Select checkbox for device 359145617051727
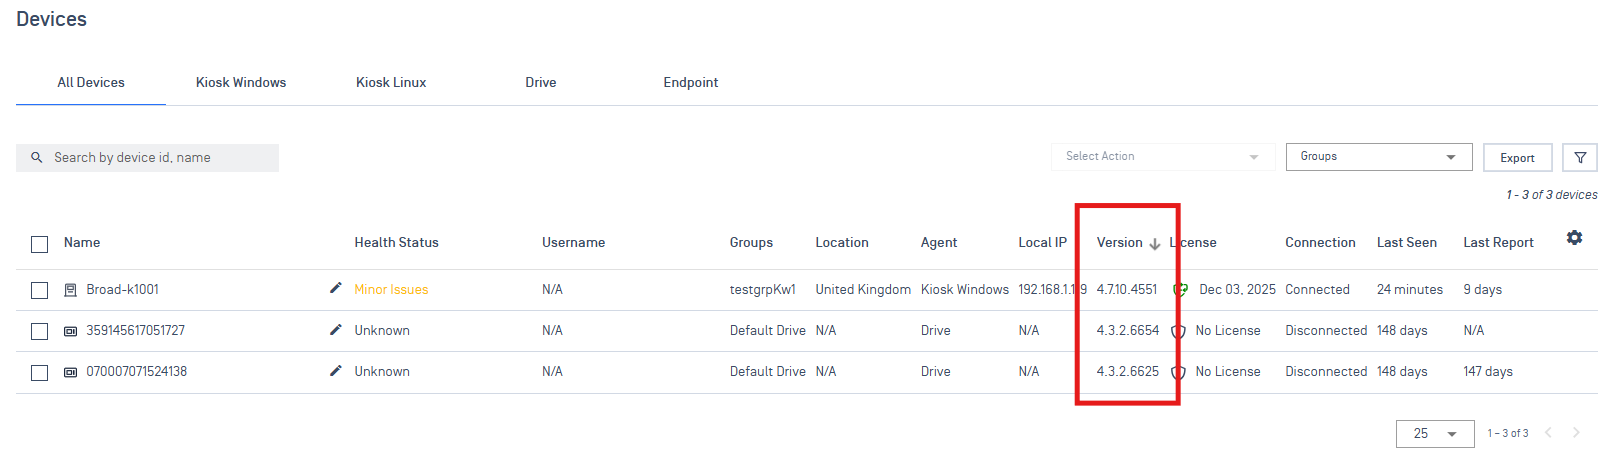The height and width of the screenshot is (452, 1617). click(40, 331)
